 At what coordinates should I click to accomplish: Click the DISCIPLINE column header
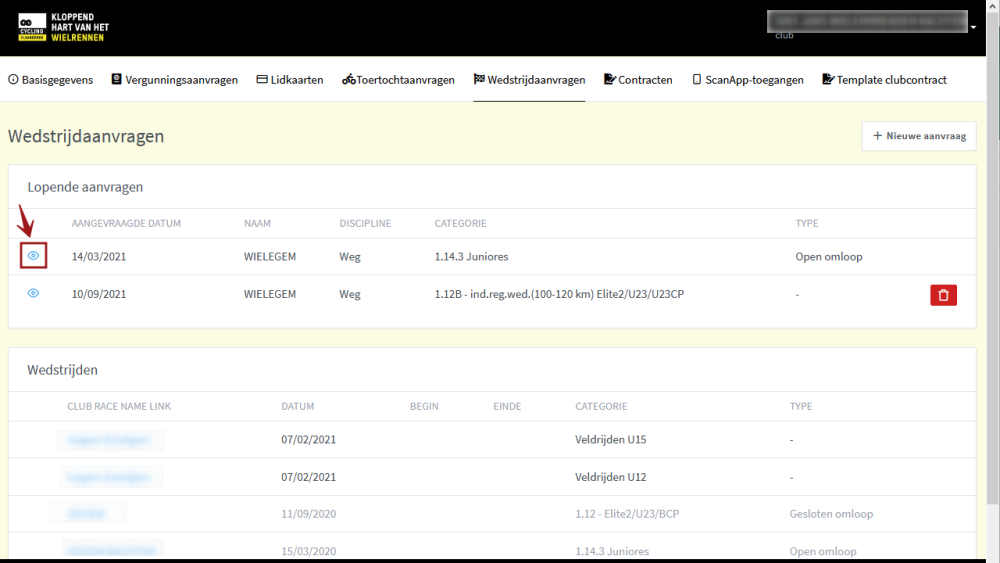(365, 223)
